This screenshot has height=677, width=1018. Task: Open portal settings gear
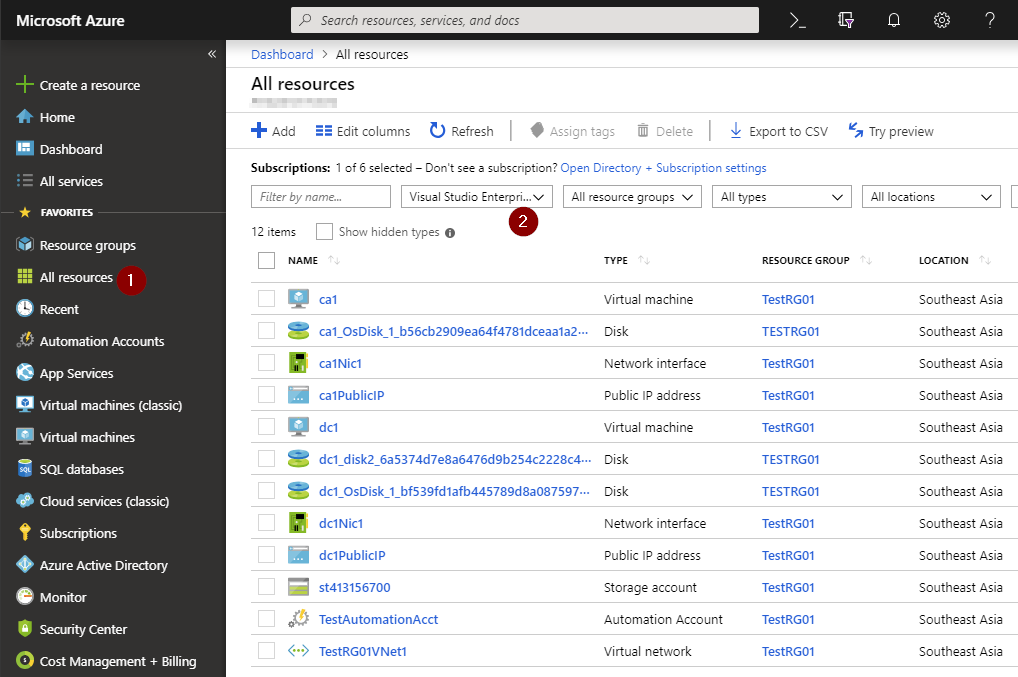[942, 20]
